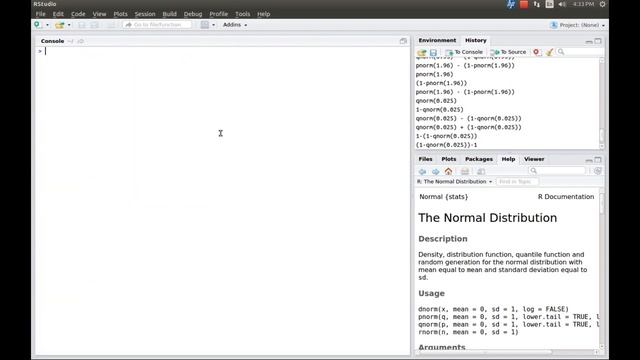The width and height of the screenshot is (640, 360).
Task: Send selected command To Source
Action: (508, 52)
